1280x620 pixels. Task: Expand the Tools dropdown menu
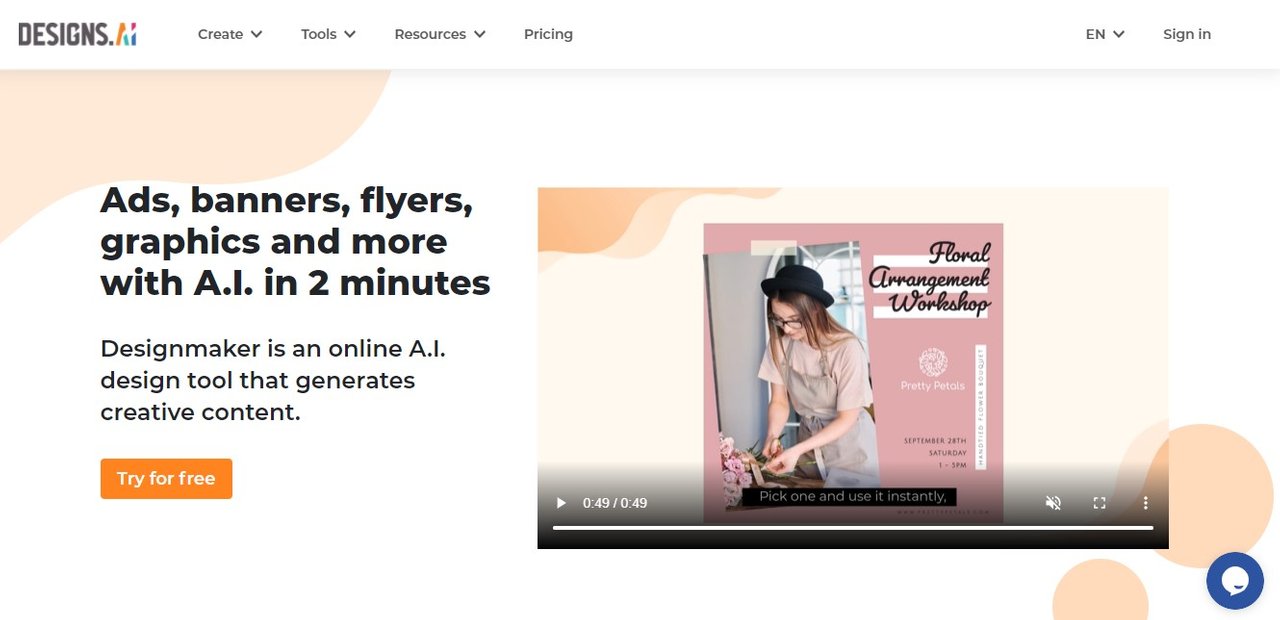click(x=328, y=34)
